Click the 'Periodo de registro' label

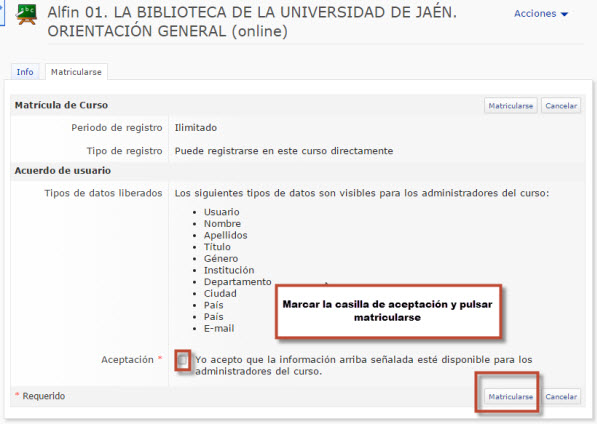117,128
